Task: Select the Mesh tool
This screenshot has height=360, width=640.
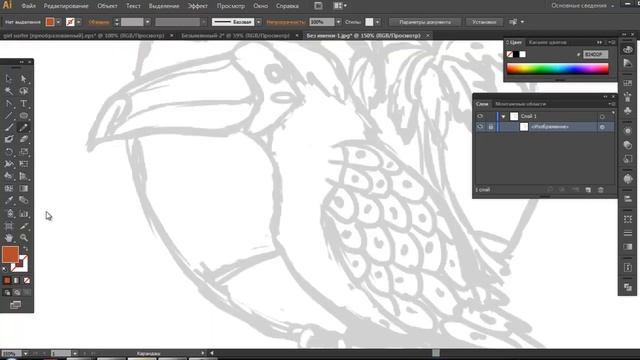Action: click(x=9, y=189)
